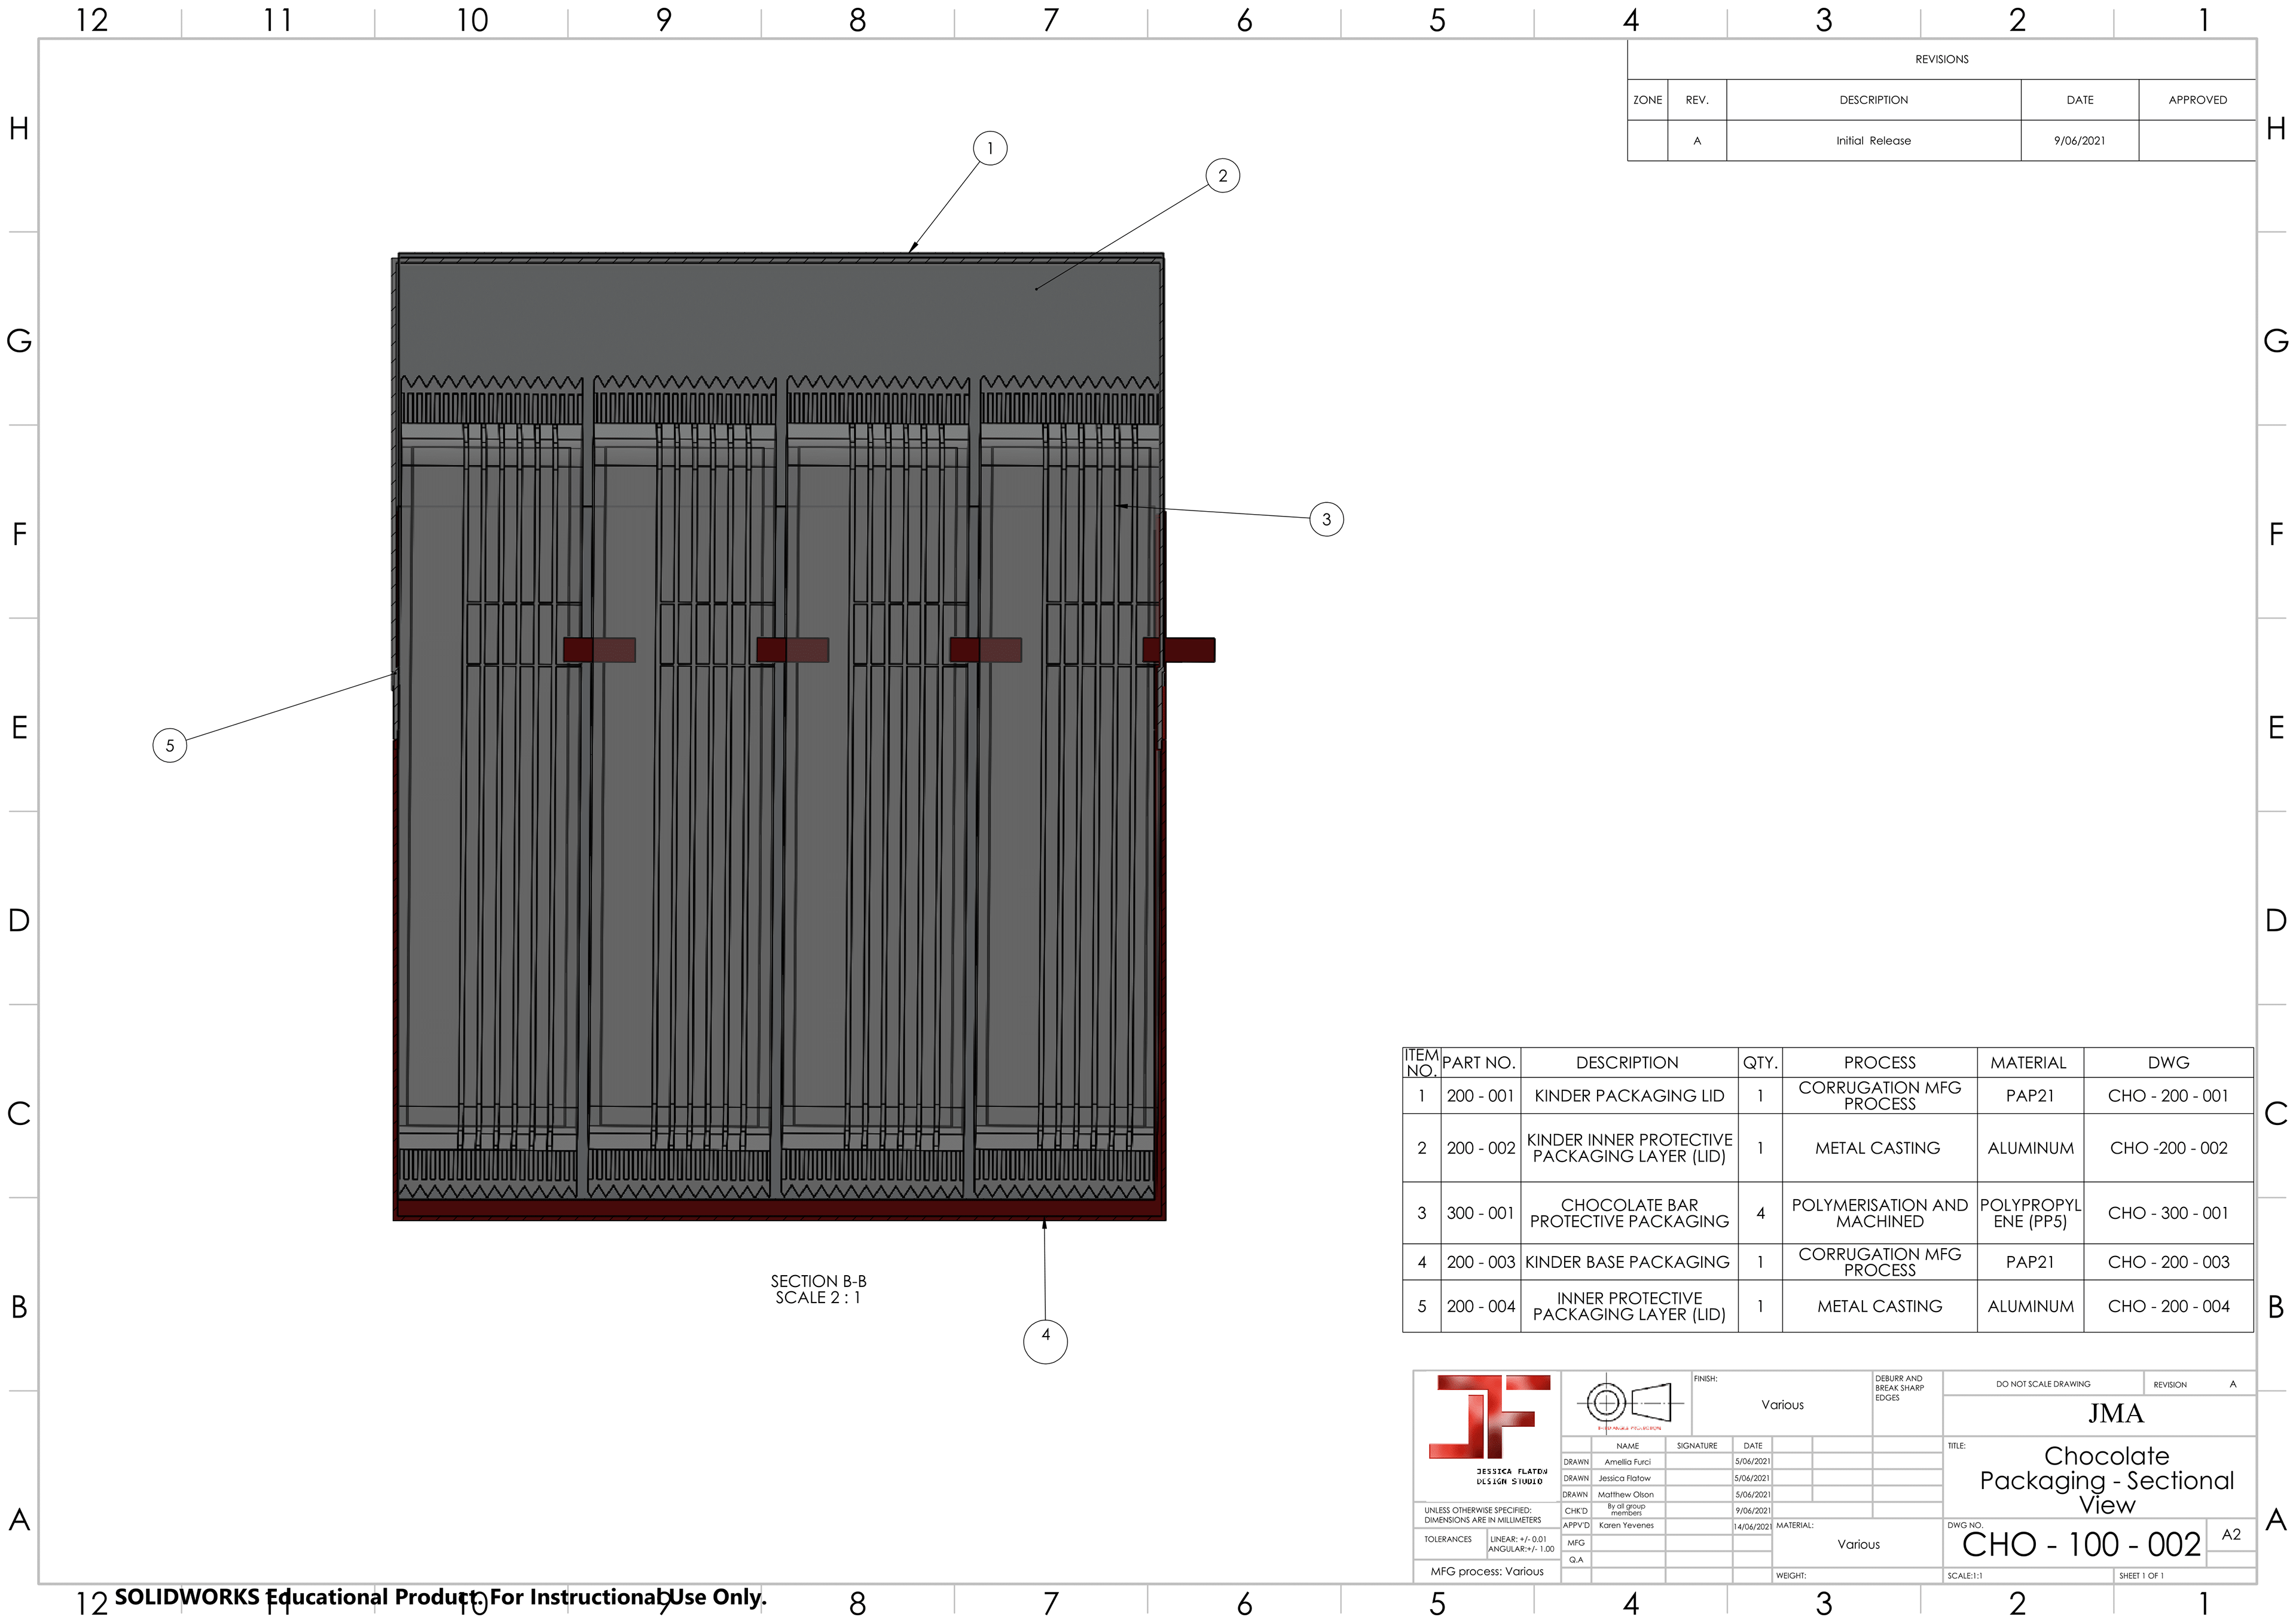Click the 'SECTION B-B' view label

(x=818, y=1281)
